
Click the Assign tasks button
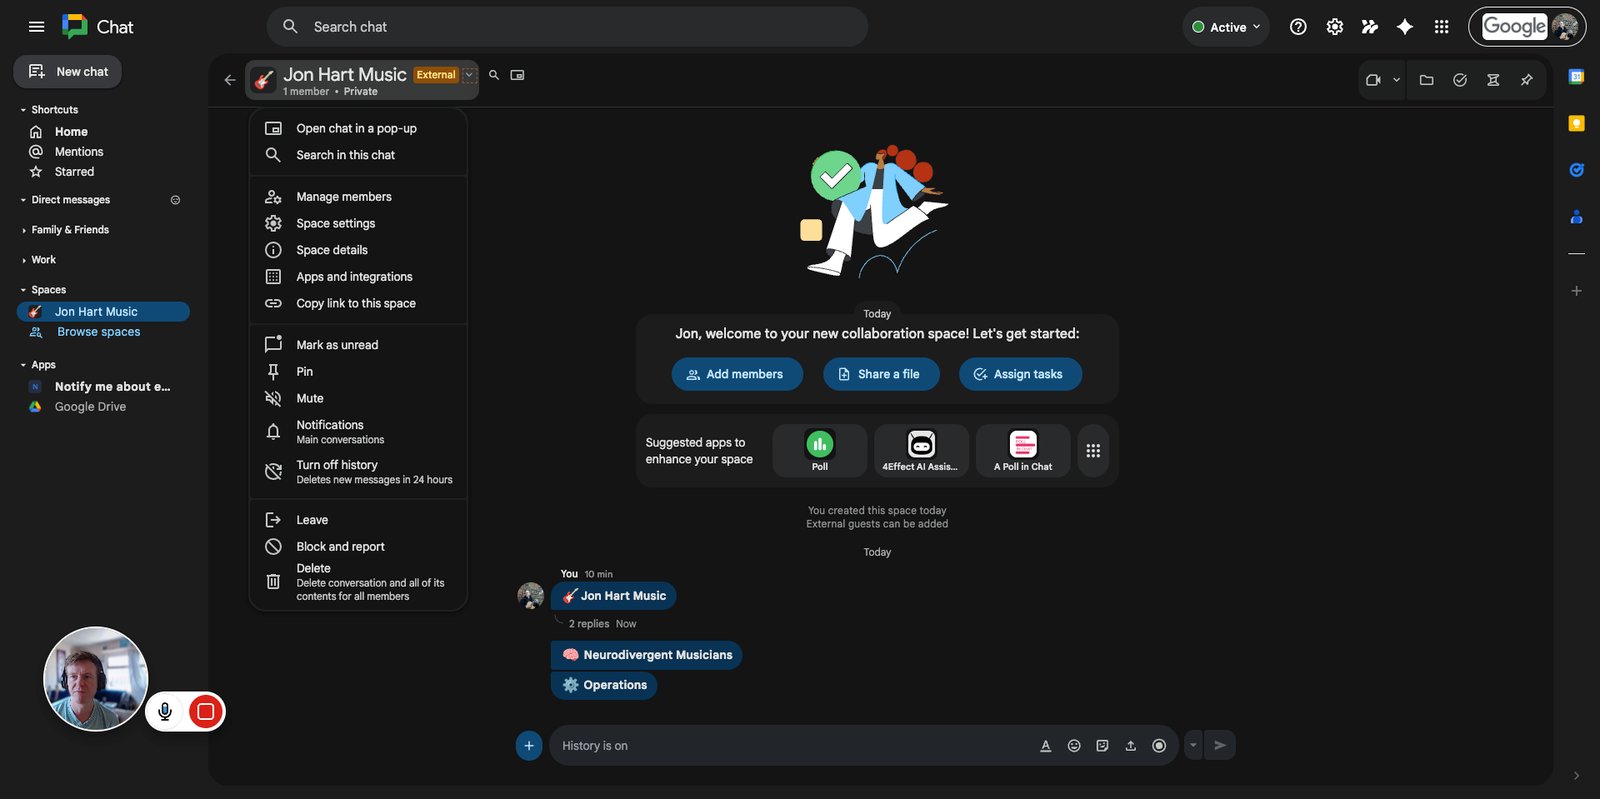click(x=1020, y=374)
